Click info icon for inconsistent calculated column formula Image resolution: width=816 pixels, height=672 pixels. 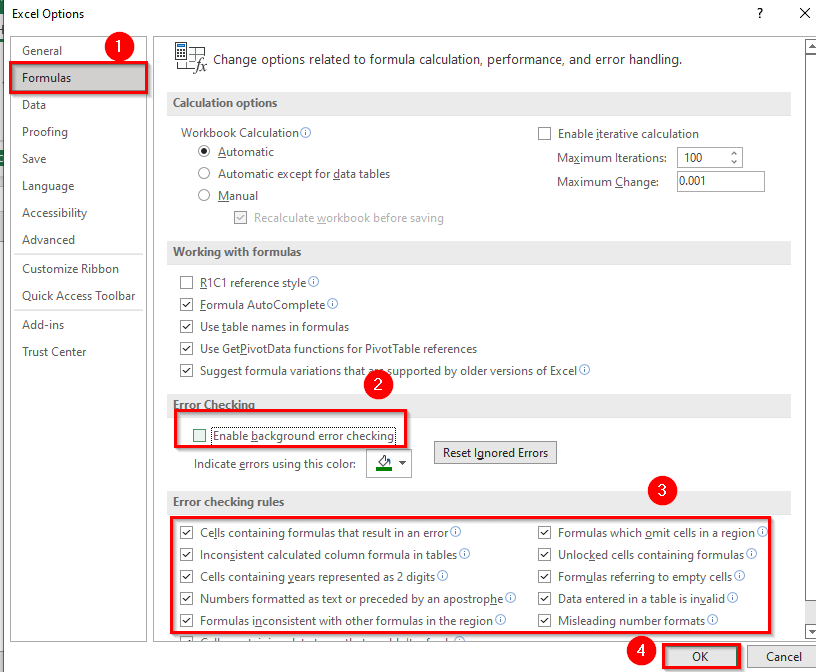pos(465,553)
